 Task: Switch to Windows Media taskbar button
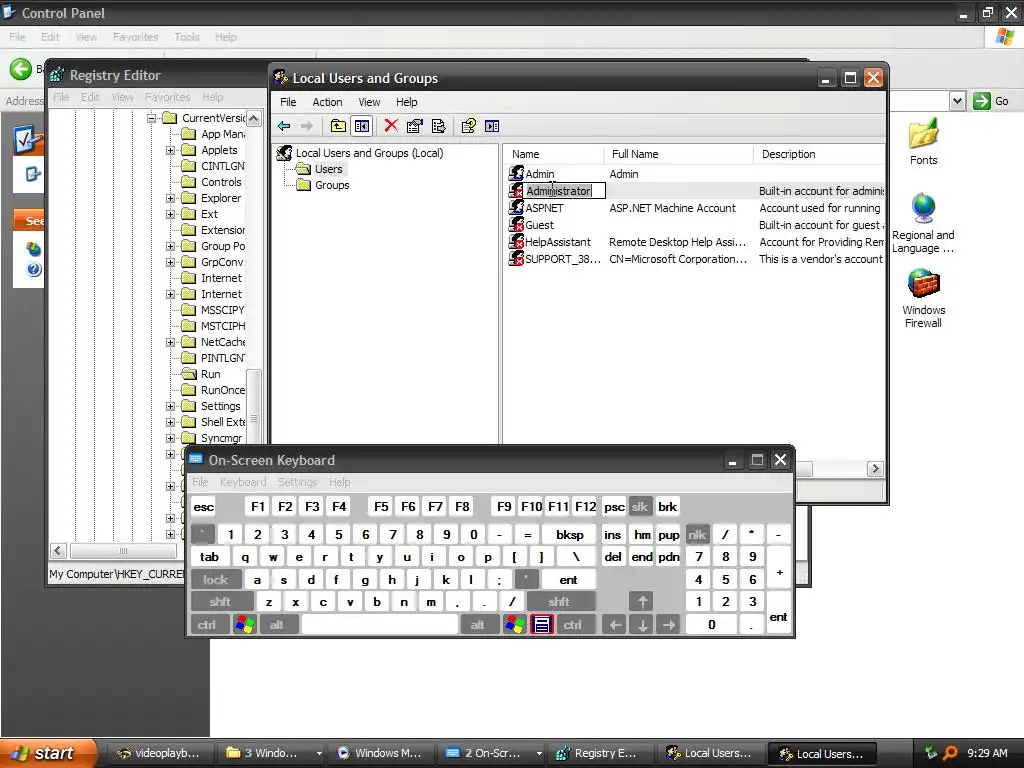(x=383, y=753)
